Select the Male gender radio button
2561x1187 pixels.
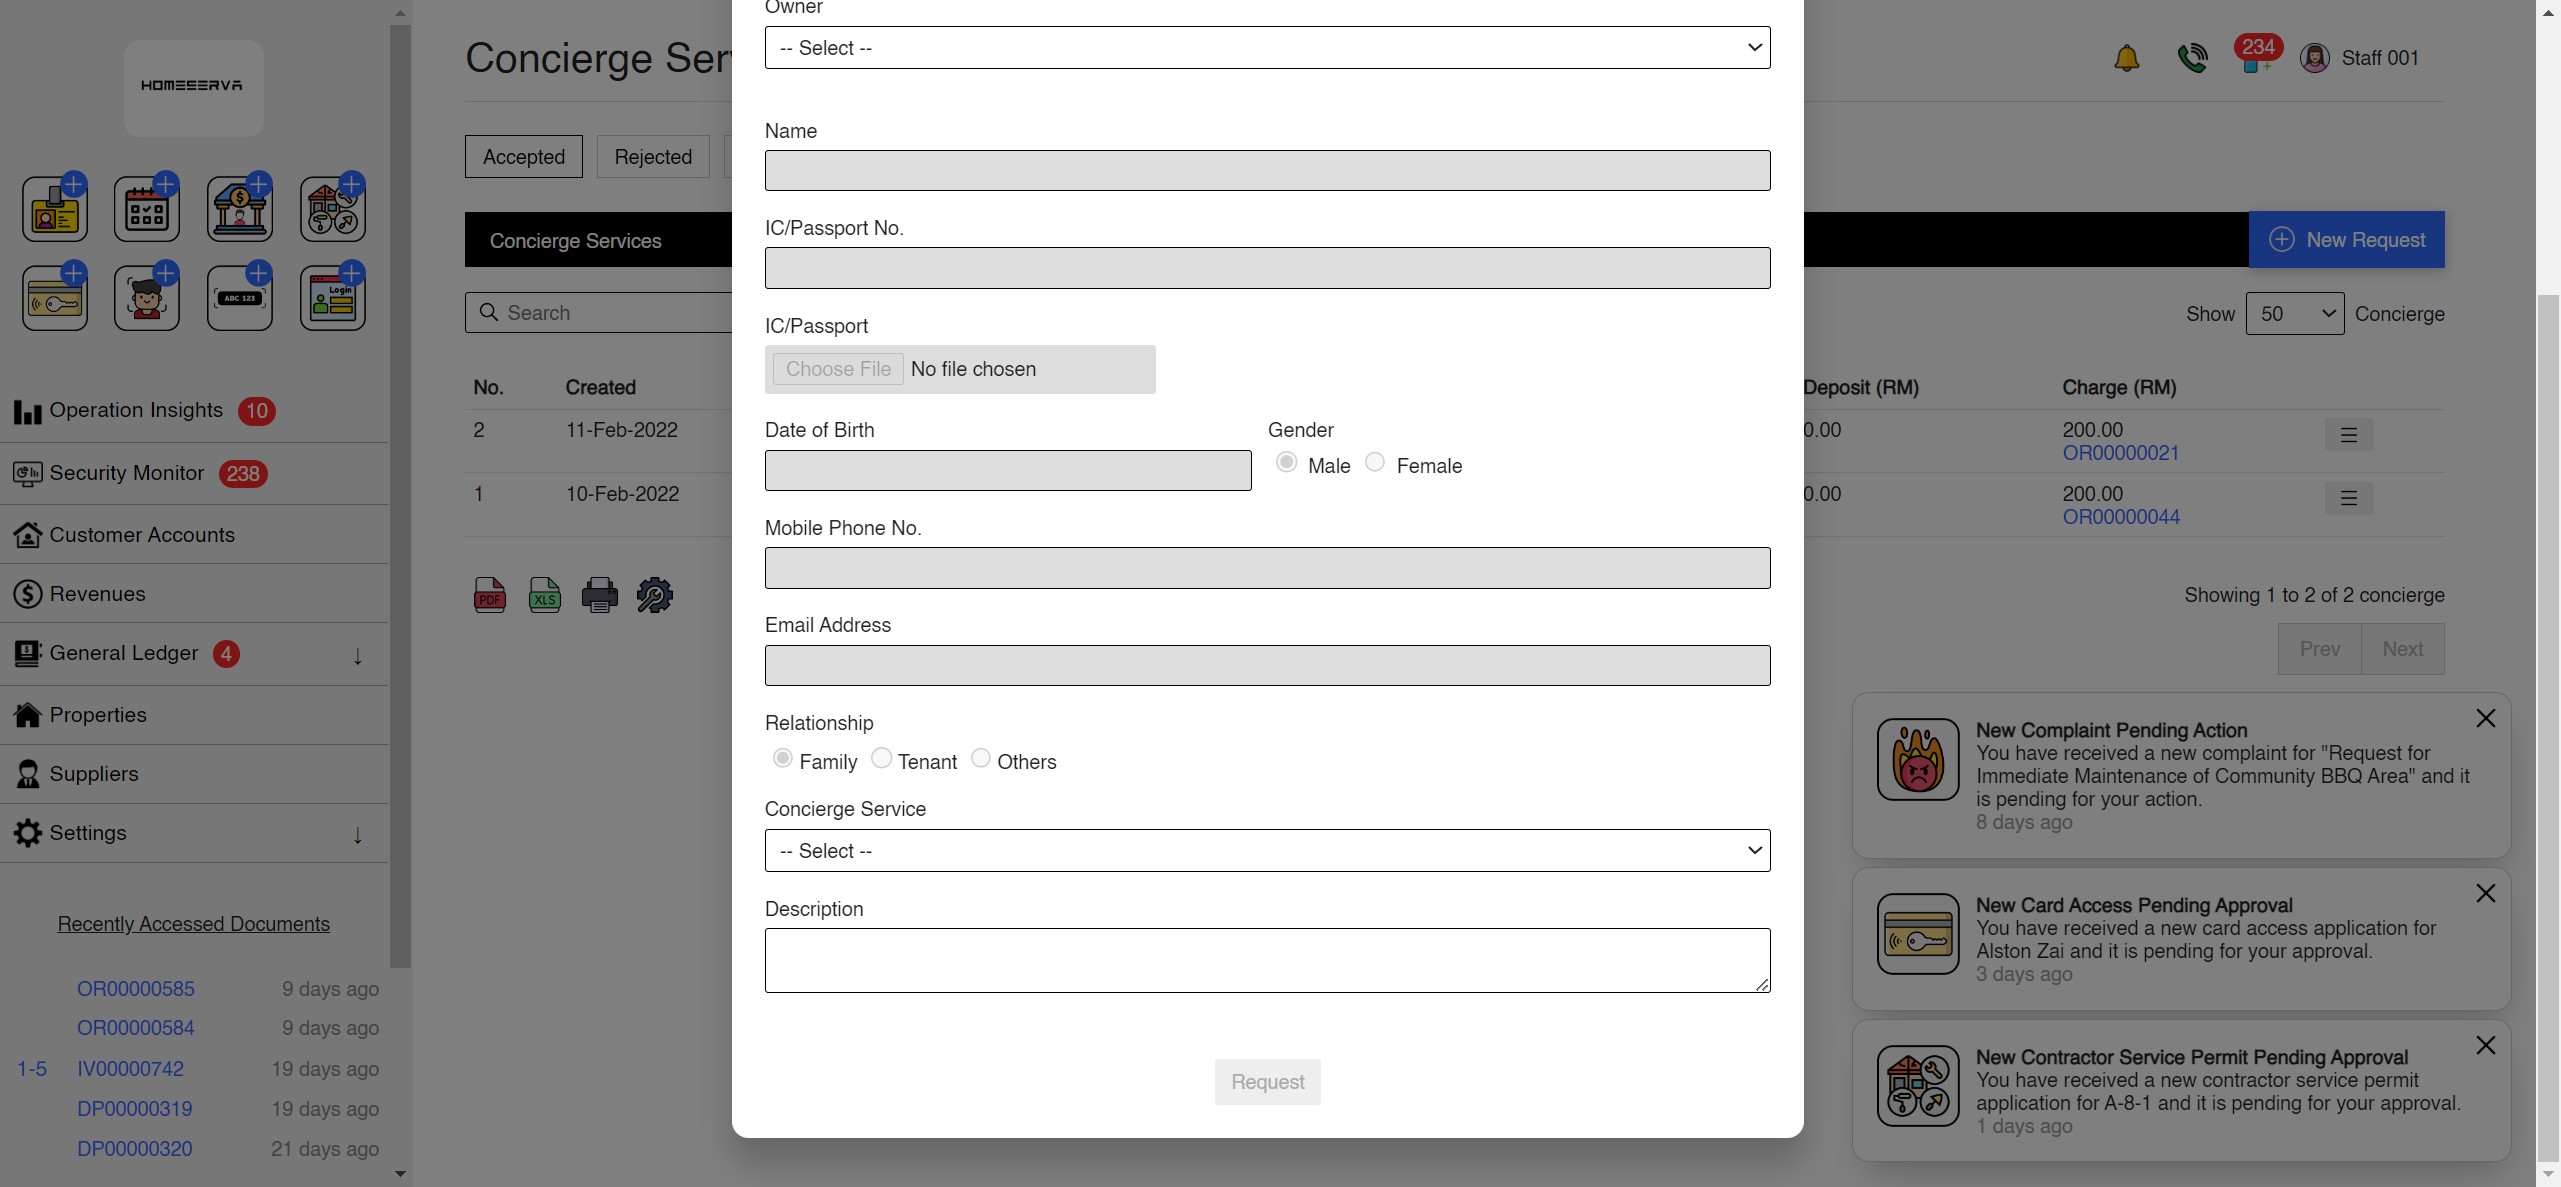point(1286,462)
